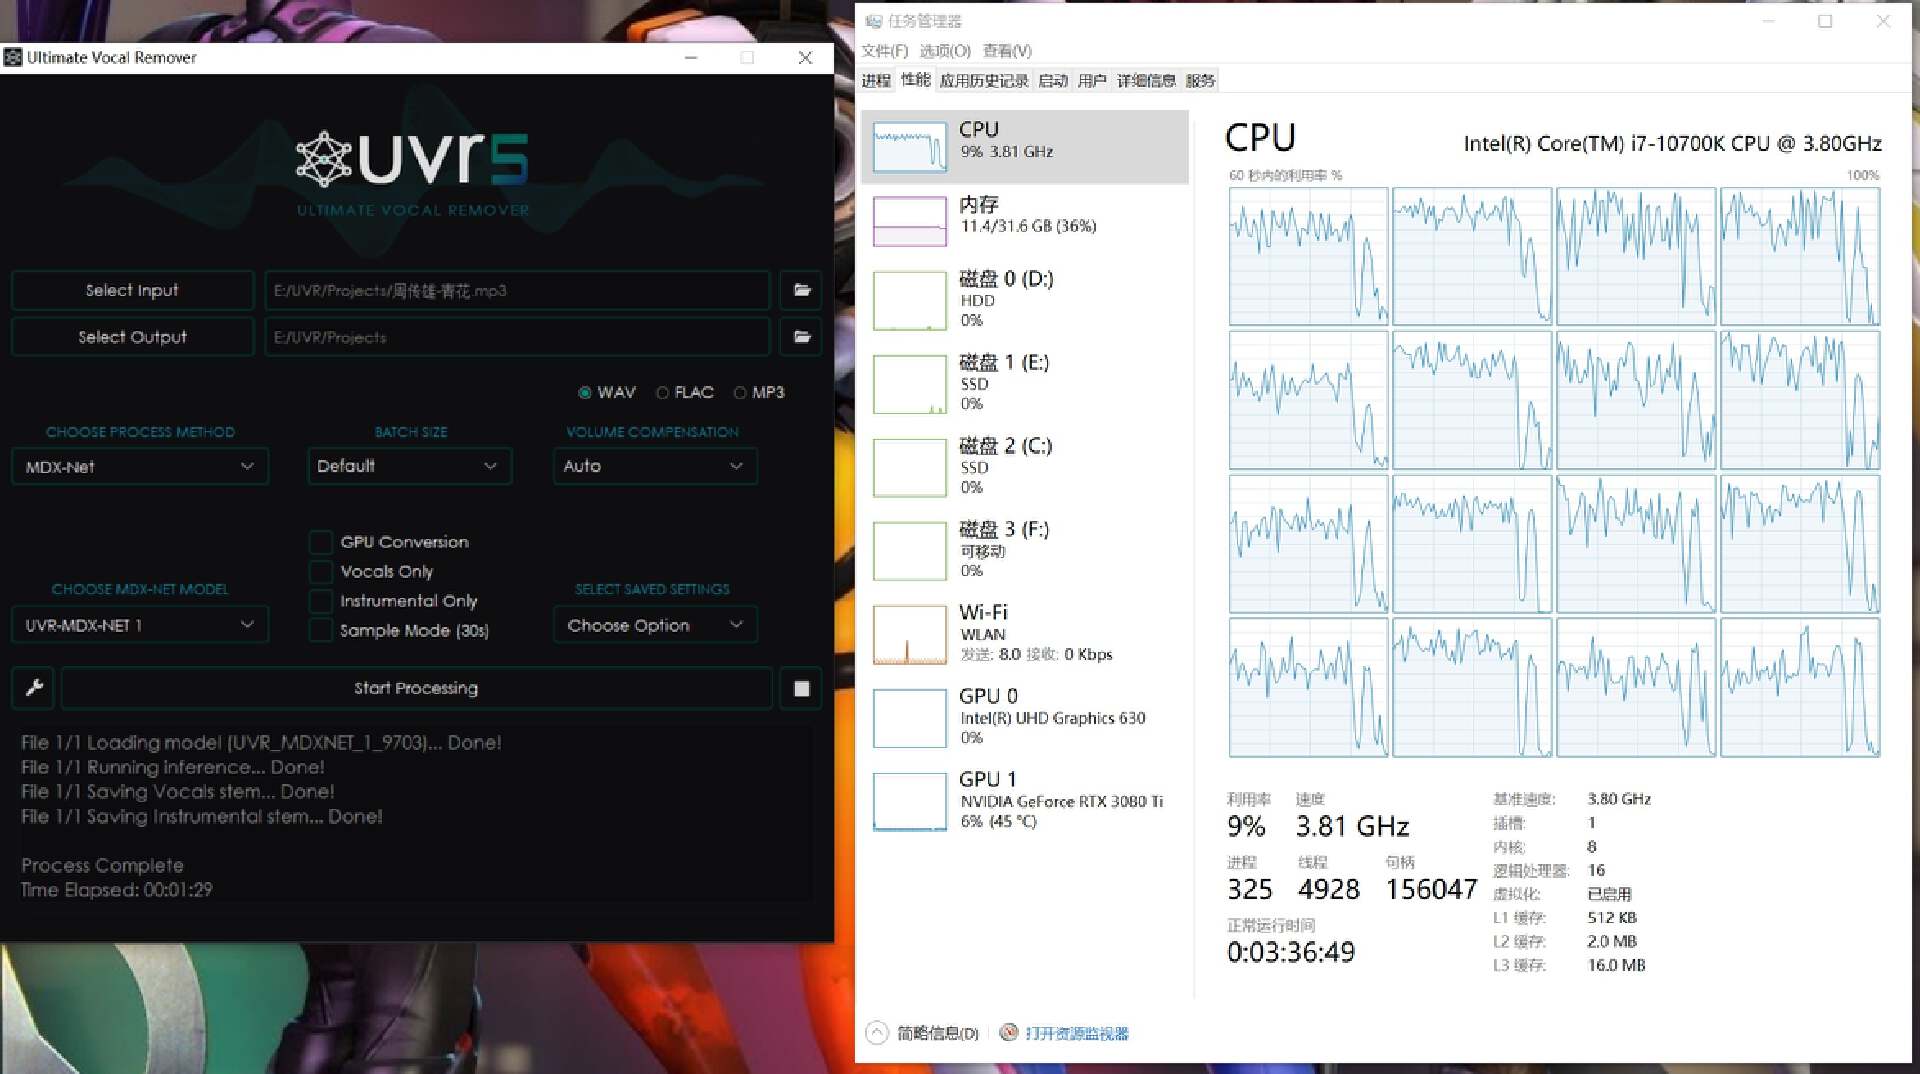Enable the Vocals Only checkbox
Image resolution: width=1920 pixels, height=1074 pixels.
coord(320,572)
